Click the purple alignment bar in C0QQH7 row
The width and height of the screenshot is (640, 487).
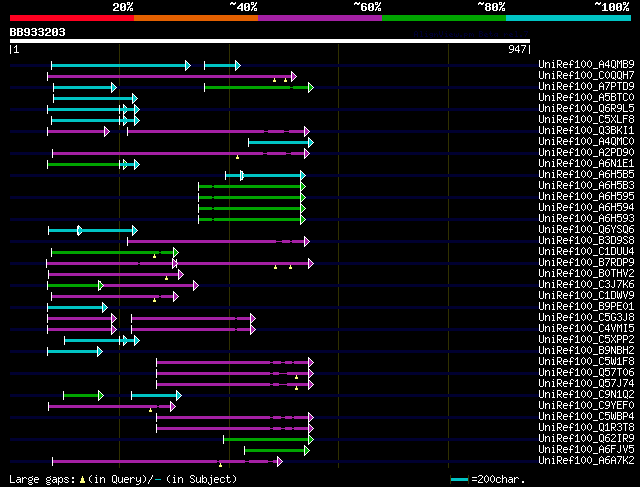pyautogui.click(x=172, y=76)
